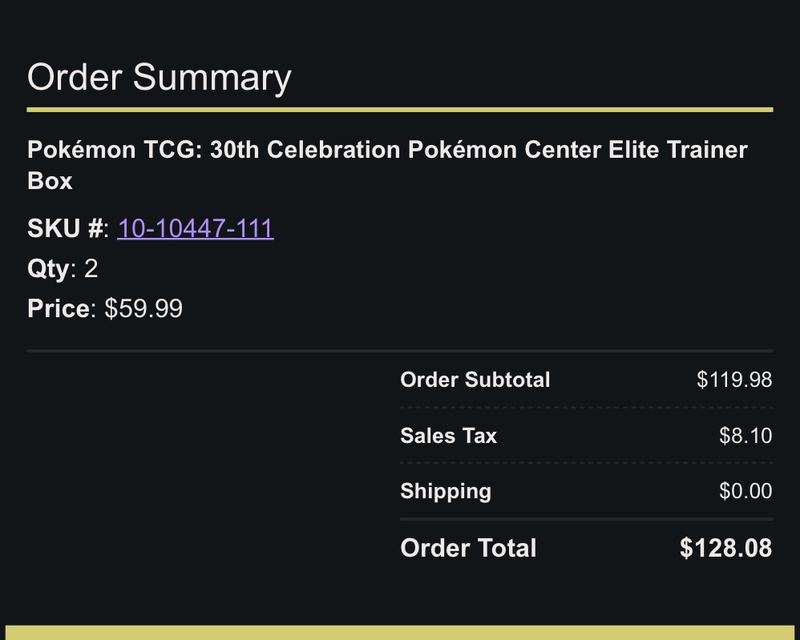Click the Order Summary heading
Viewport: 800px width, 640px height.
tap(159, 77)
